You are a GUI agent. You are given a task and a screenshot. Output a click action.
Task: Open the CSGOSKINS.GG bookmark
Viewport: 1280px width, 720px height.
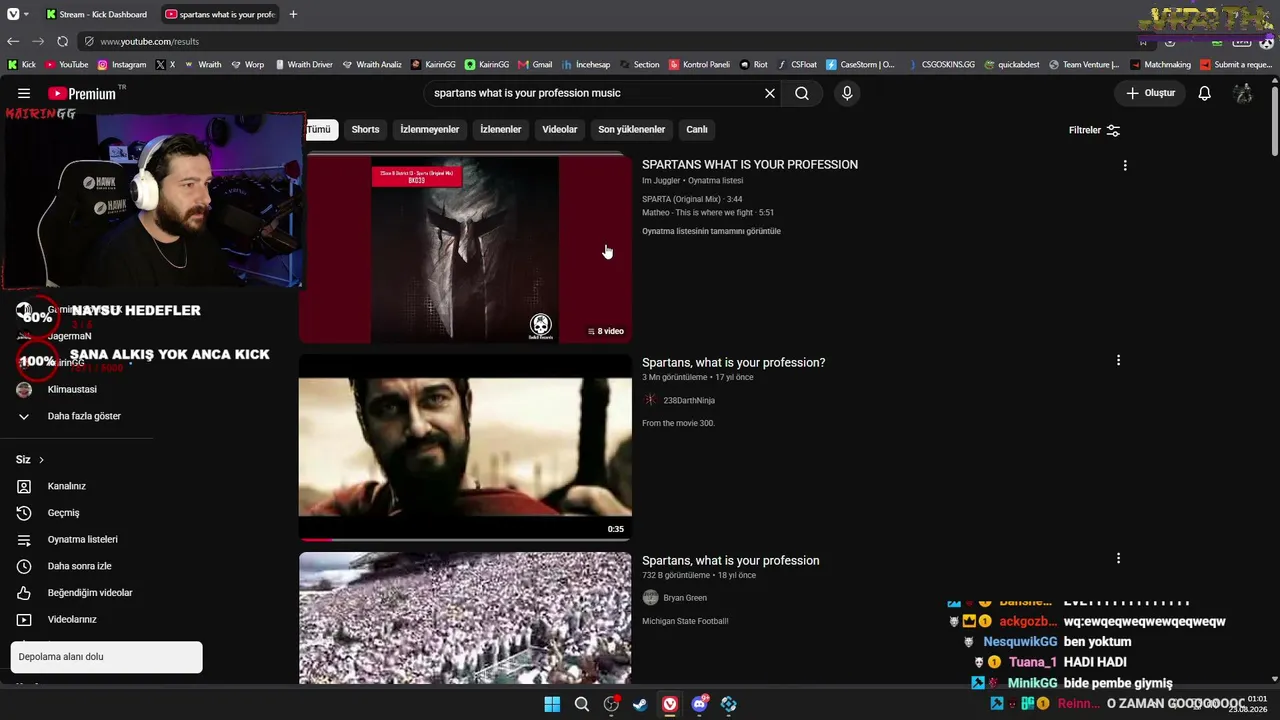[940, 64]
